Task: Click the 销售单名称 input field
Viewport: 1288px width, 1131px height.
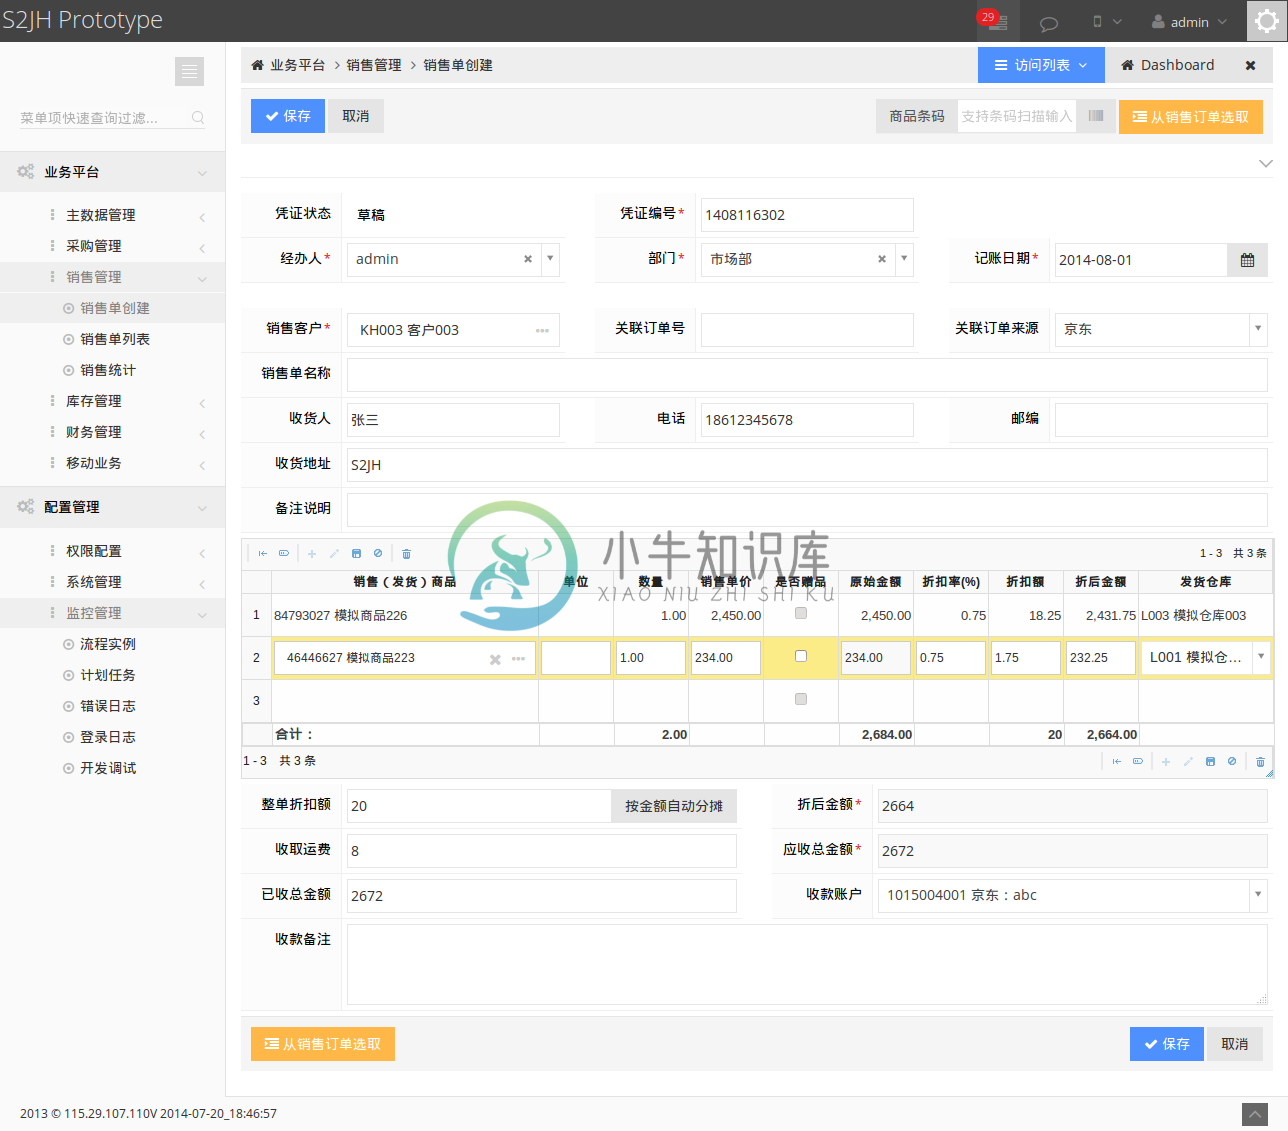Action: click(807, 375)
